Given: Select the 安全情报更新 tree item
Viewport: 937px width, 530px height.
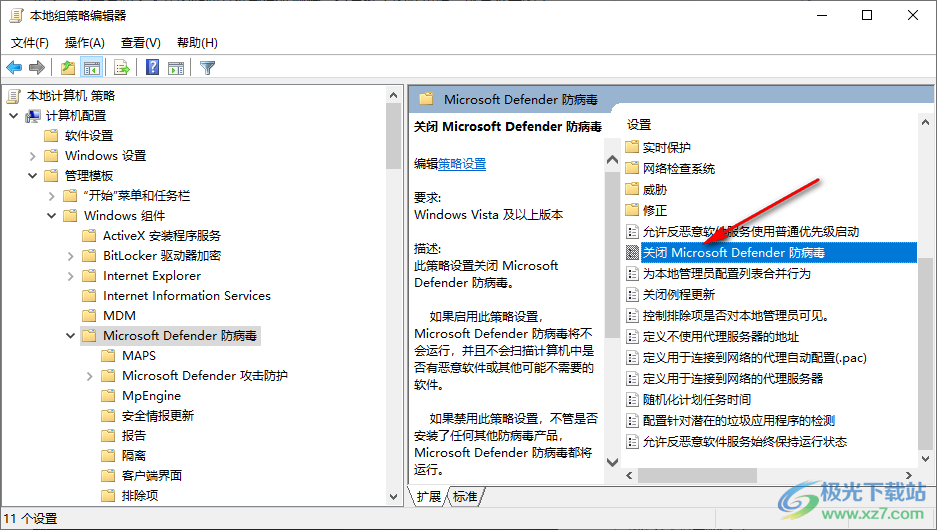Looking at the screenshot, I should click(x=158, y=416).
